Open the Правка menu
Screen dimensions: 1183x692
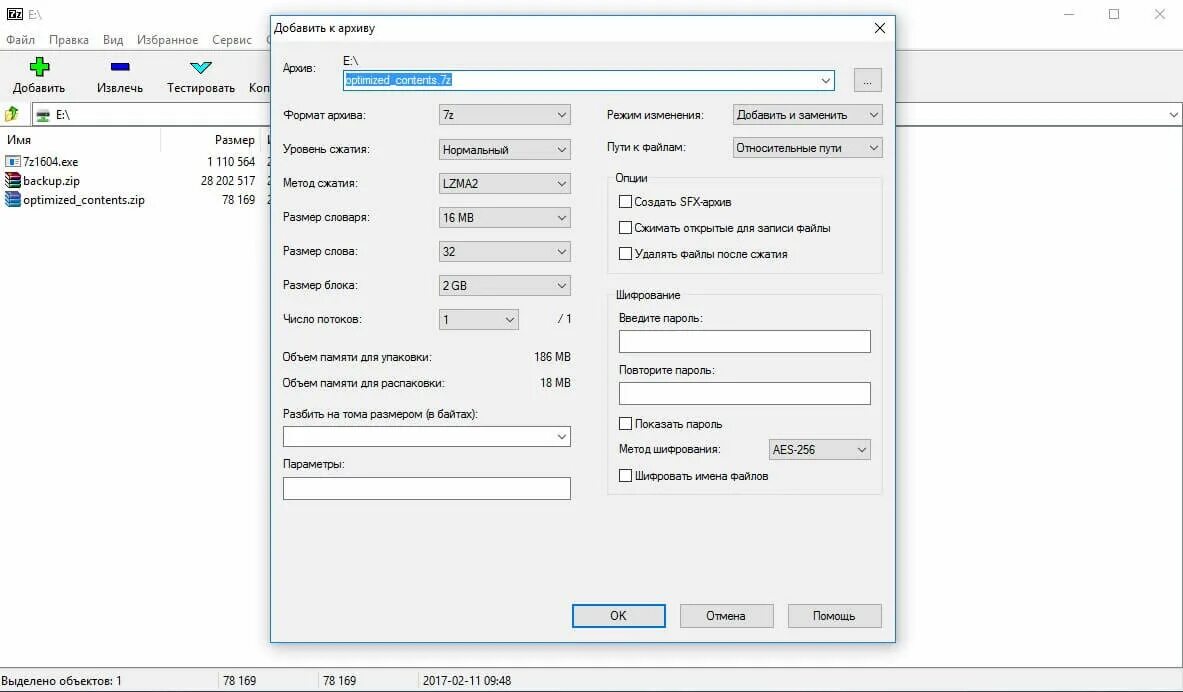[x=69, y=40]
